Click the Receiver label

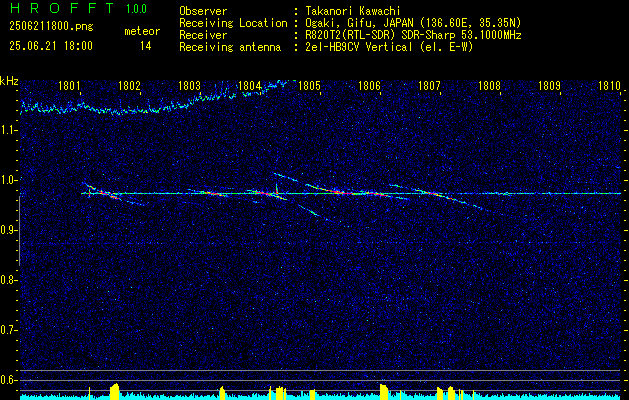pos(203,35)
